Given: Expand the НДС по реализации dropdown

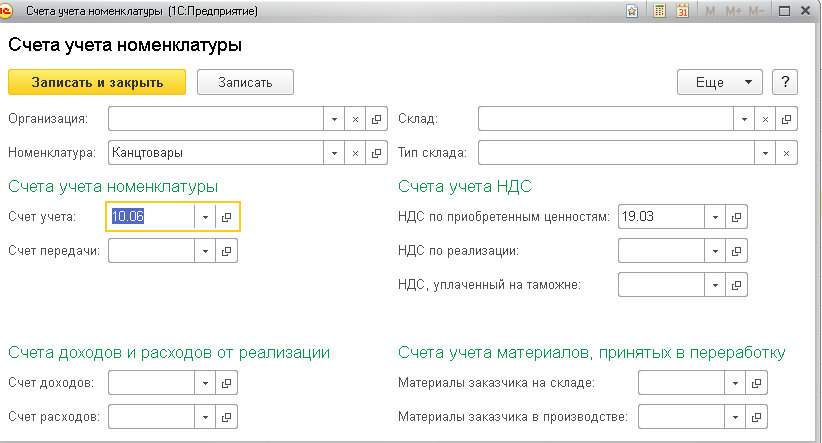Looking at the screenshot, I should tap(715, 251).
